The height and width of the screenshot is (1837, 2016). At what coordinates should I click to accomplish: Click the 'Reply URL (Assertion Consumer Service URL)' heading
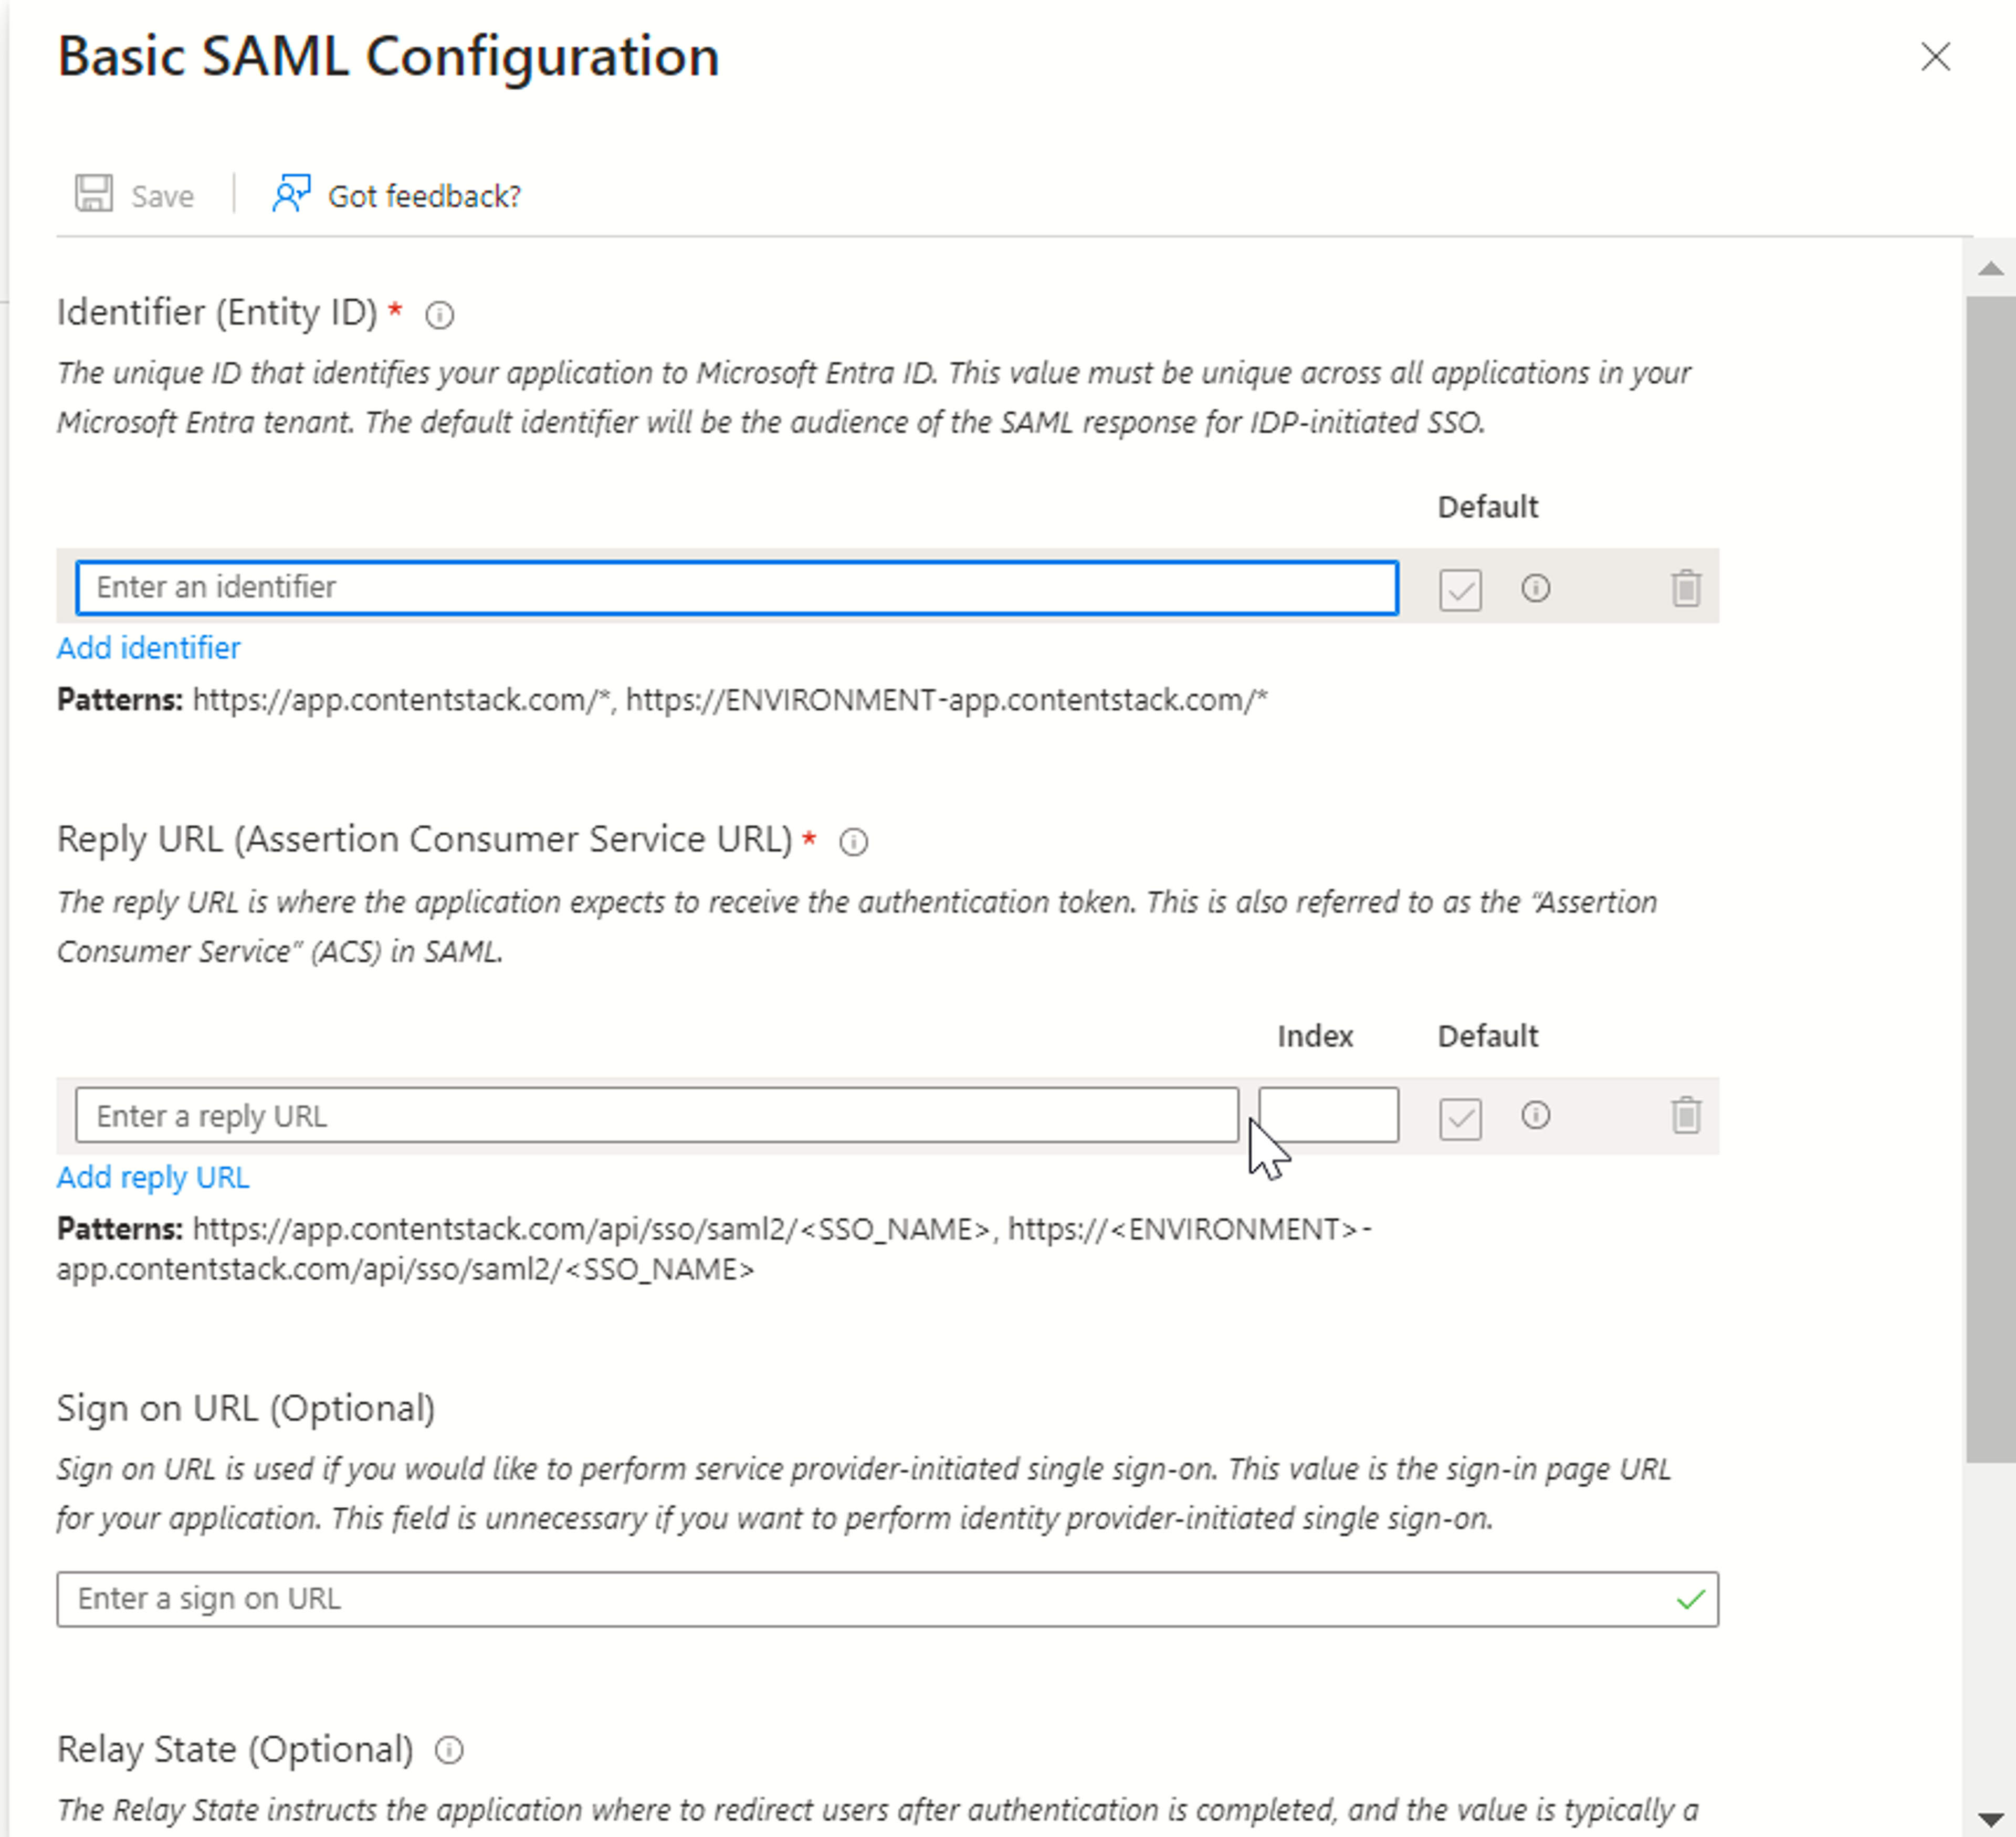click(425, 839)
